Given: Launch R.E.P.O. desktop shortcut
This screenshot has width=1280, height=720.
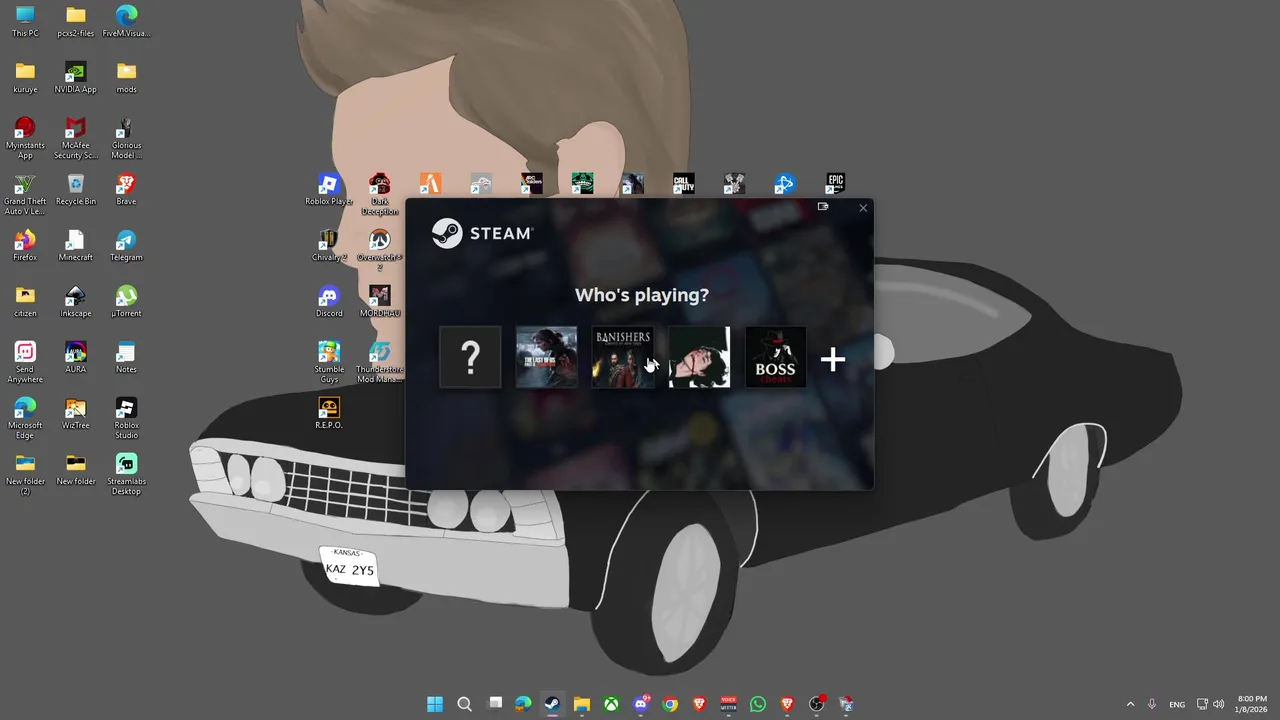Looking at the screenshot, I should [x=329, y=413].
